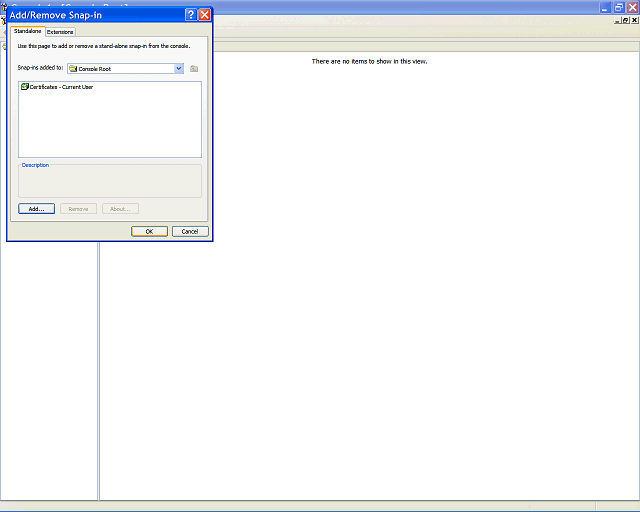Click Cancel to dismiss the dialog
The image size is (640, 512).
click(190, 232)
